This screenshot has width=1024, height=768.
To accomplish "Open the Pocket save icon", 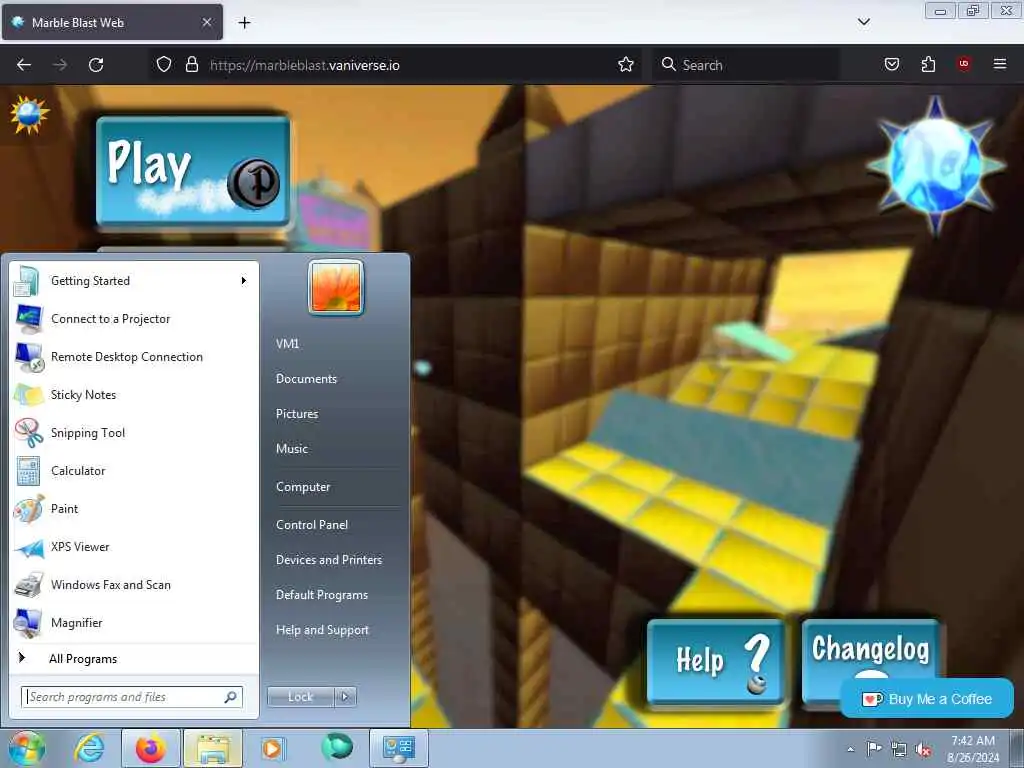I will tap(891, 65).
